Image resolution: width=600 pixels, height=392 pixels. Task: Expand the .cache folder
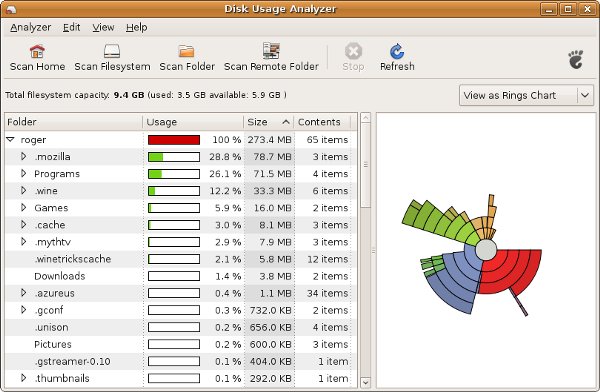(x=24, y=224)
